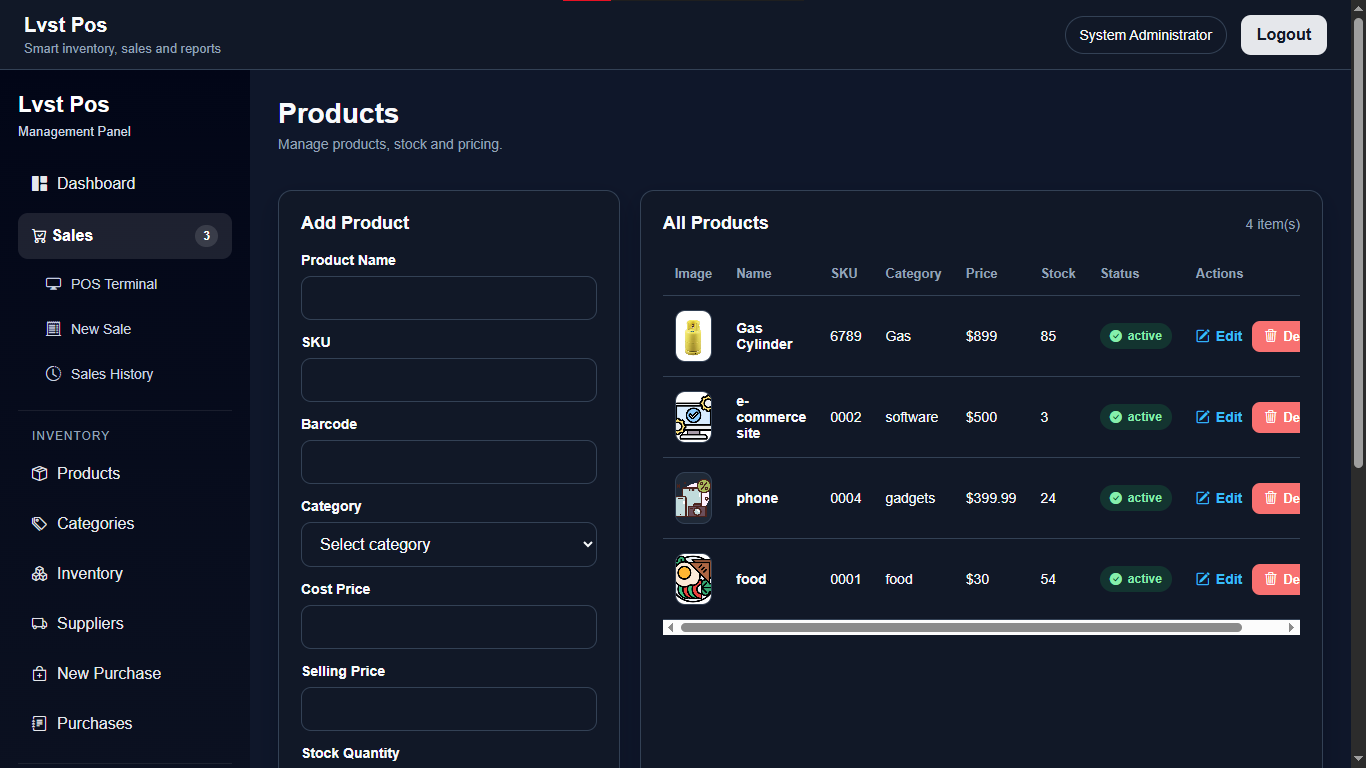Click the trash icon in e-commerce site row
This screenshot has width=1366, height=768.
click(x=1271, y=417)
